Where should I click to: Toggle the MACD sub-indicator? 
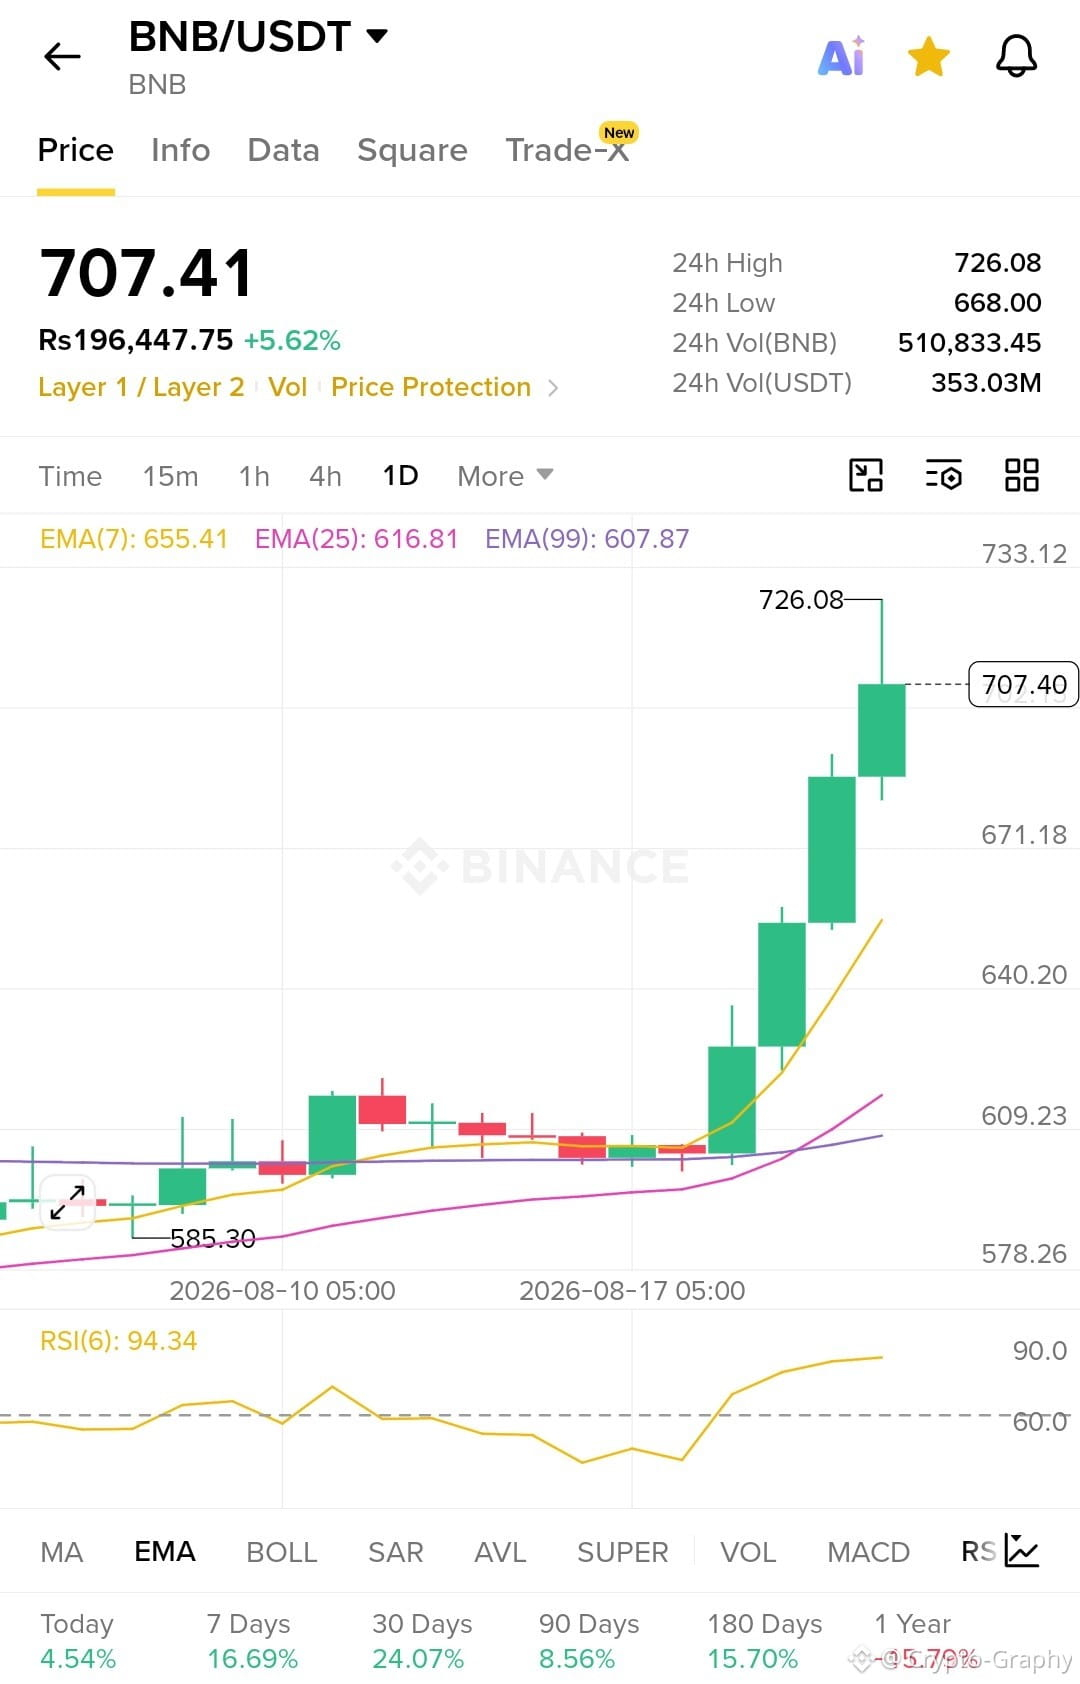(x=868, y=1552)
